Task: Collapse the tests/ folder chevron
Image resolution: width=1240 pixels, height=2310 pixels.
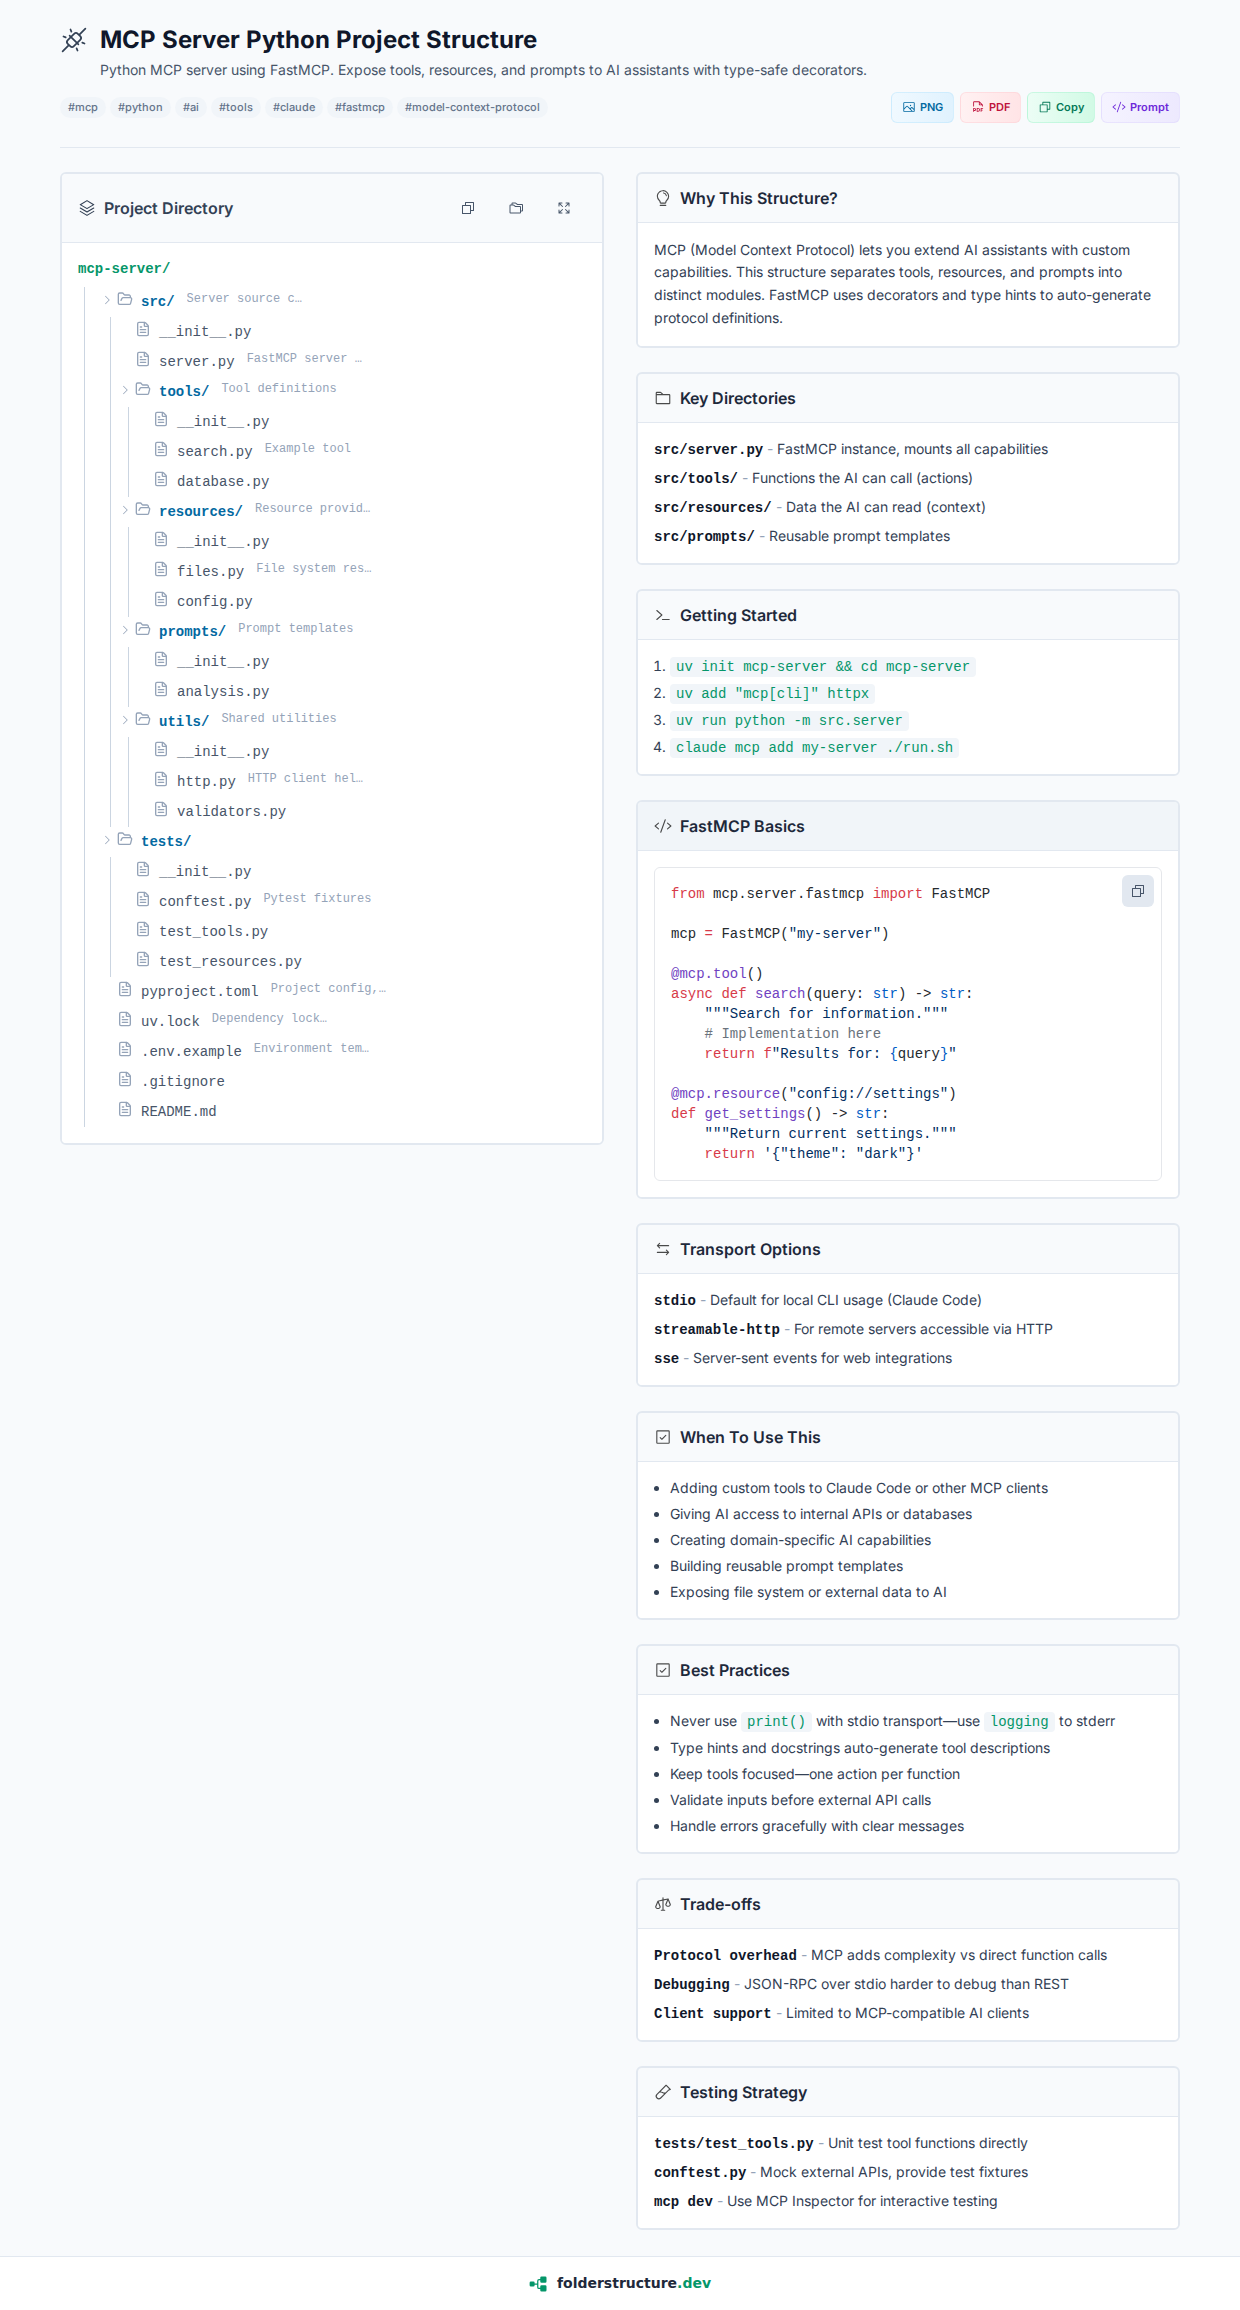Action: [x=107, y=840]
